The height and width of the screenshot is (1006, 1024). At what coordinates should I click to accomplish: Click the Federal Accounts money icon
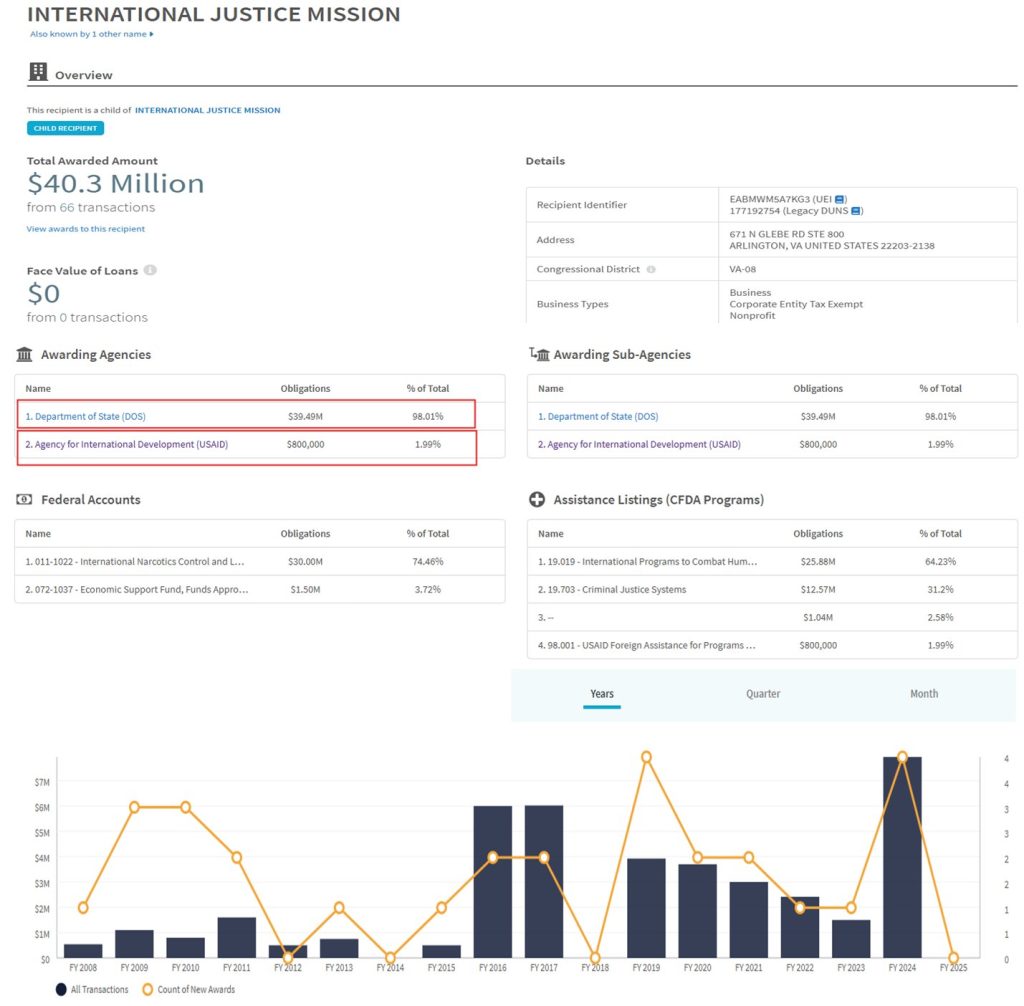[x=25, y=500]
